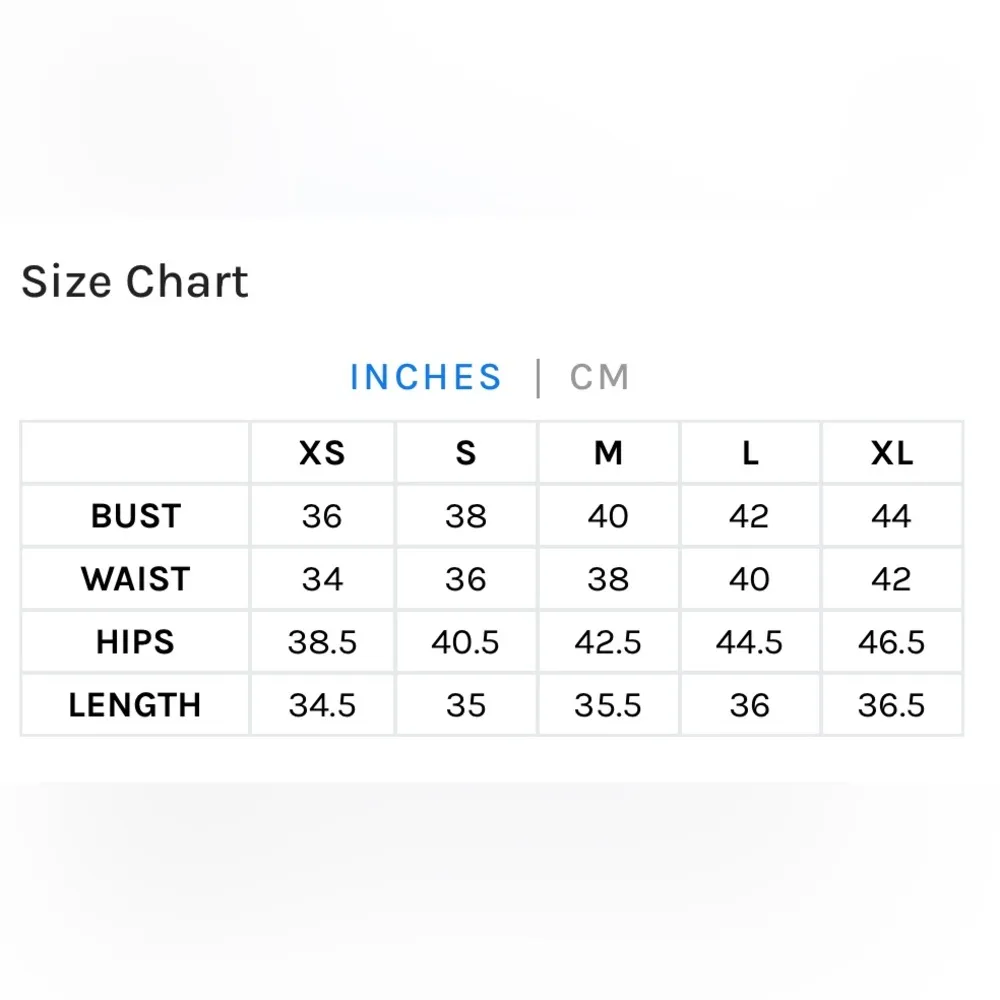This screenshot has width=1000, height=1000.
Task: Click the L hips value 44.5
Action: [750, 642]
